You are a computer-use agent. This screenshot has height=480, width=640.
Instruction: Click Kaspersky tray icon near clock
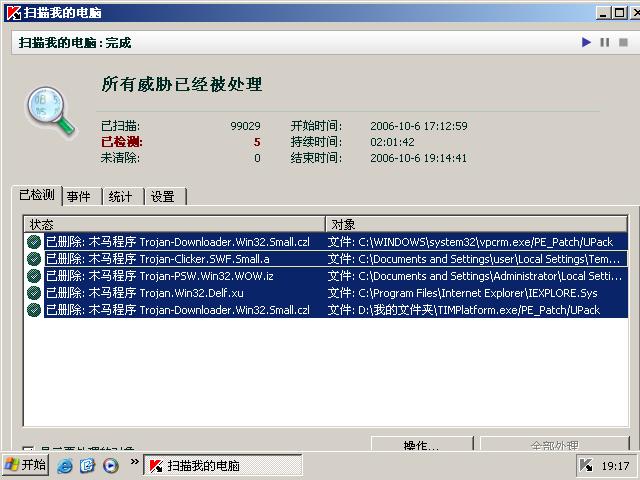pyautogui.click(x=586, y=465)
